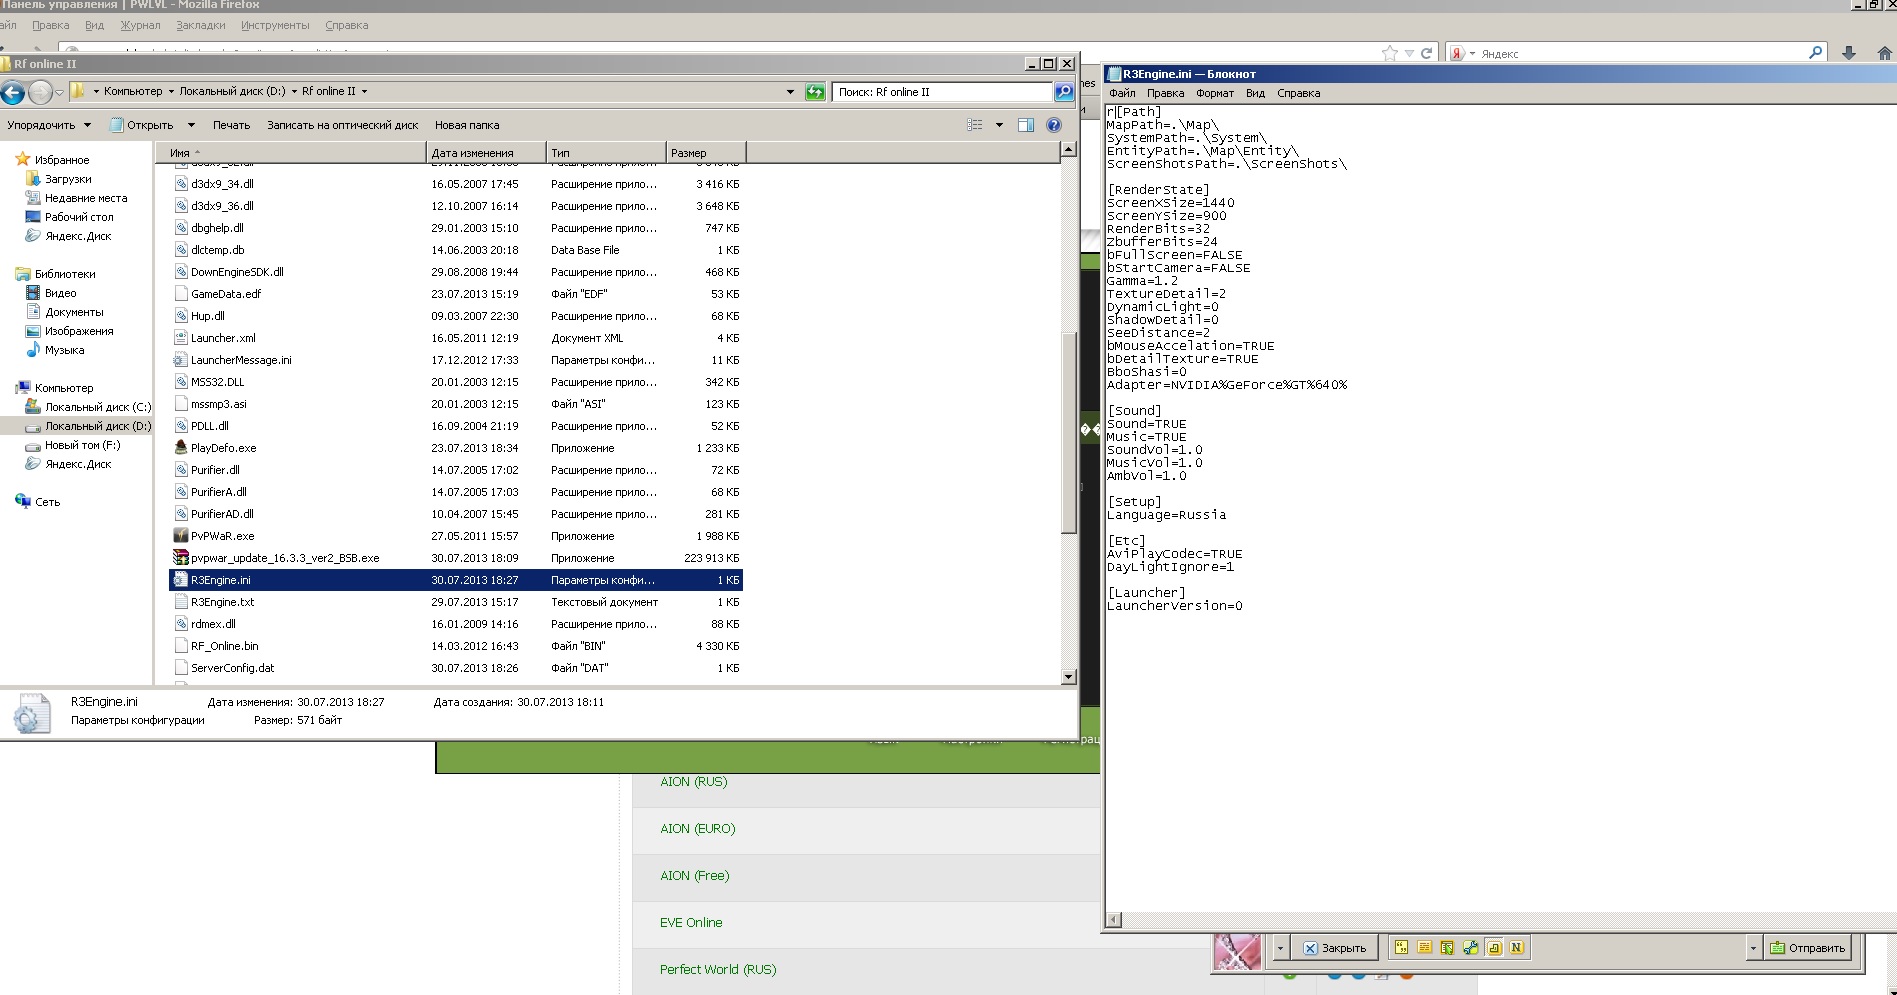Change the view mode icon in Explorer toolbar

[x=975, y=125]
